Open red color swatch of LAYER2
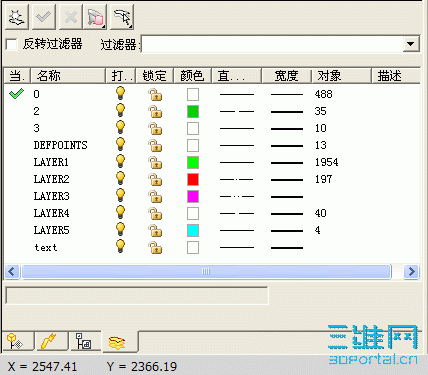428x375 pixels. 193,179
